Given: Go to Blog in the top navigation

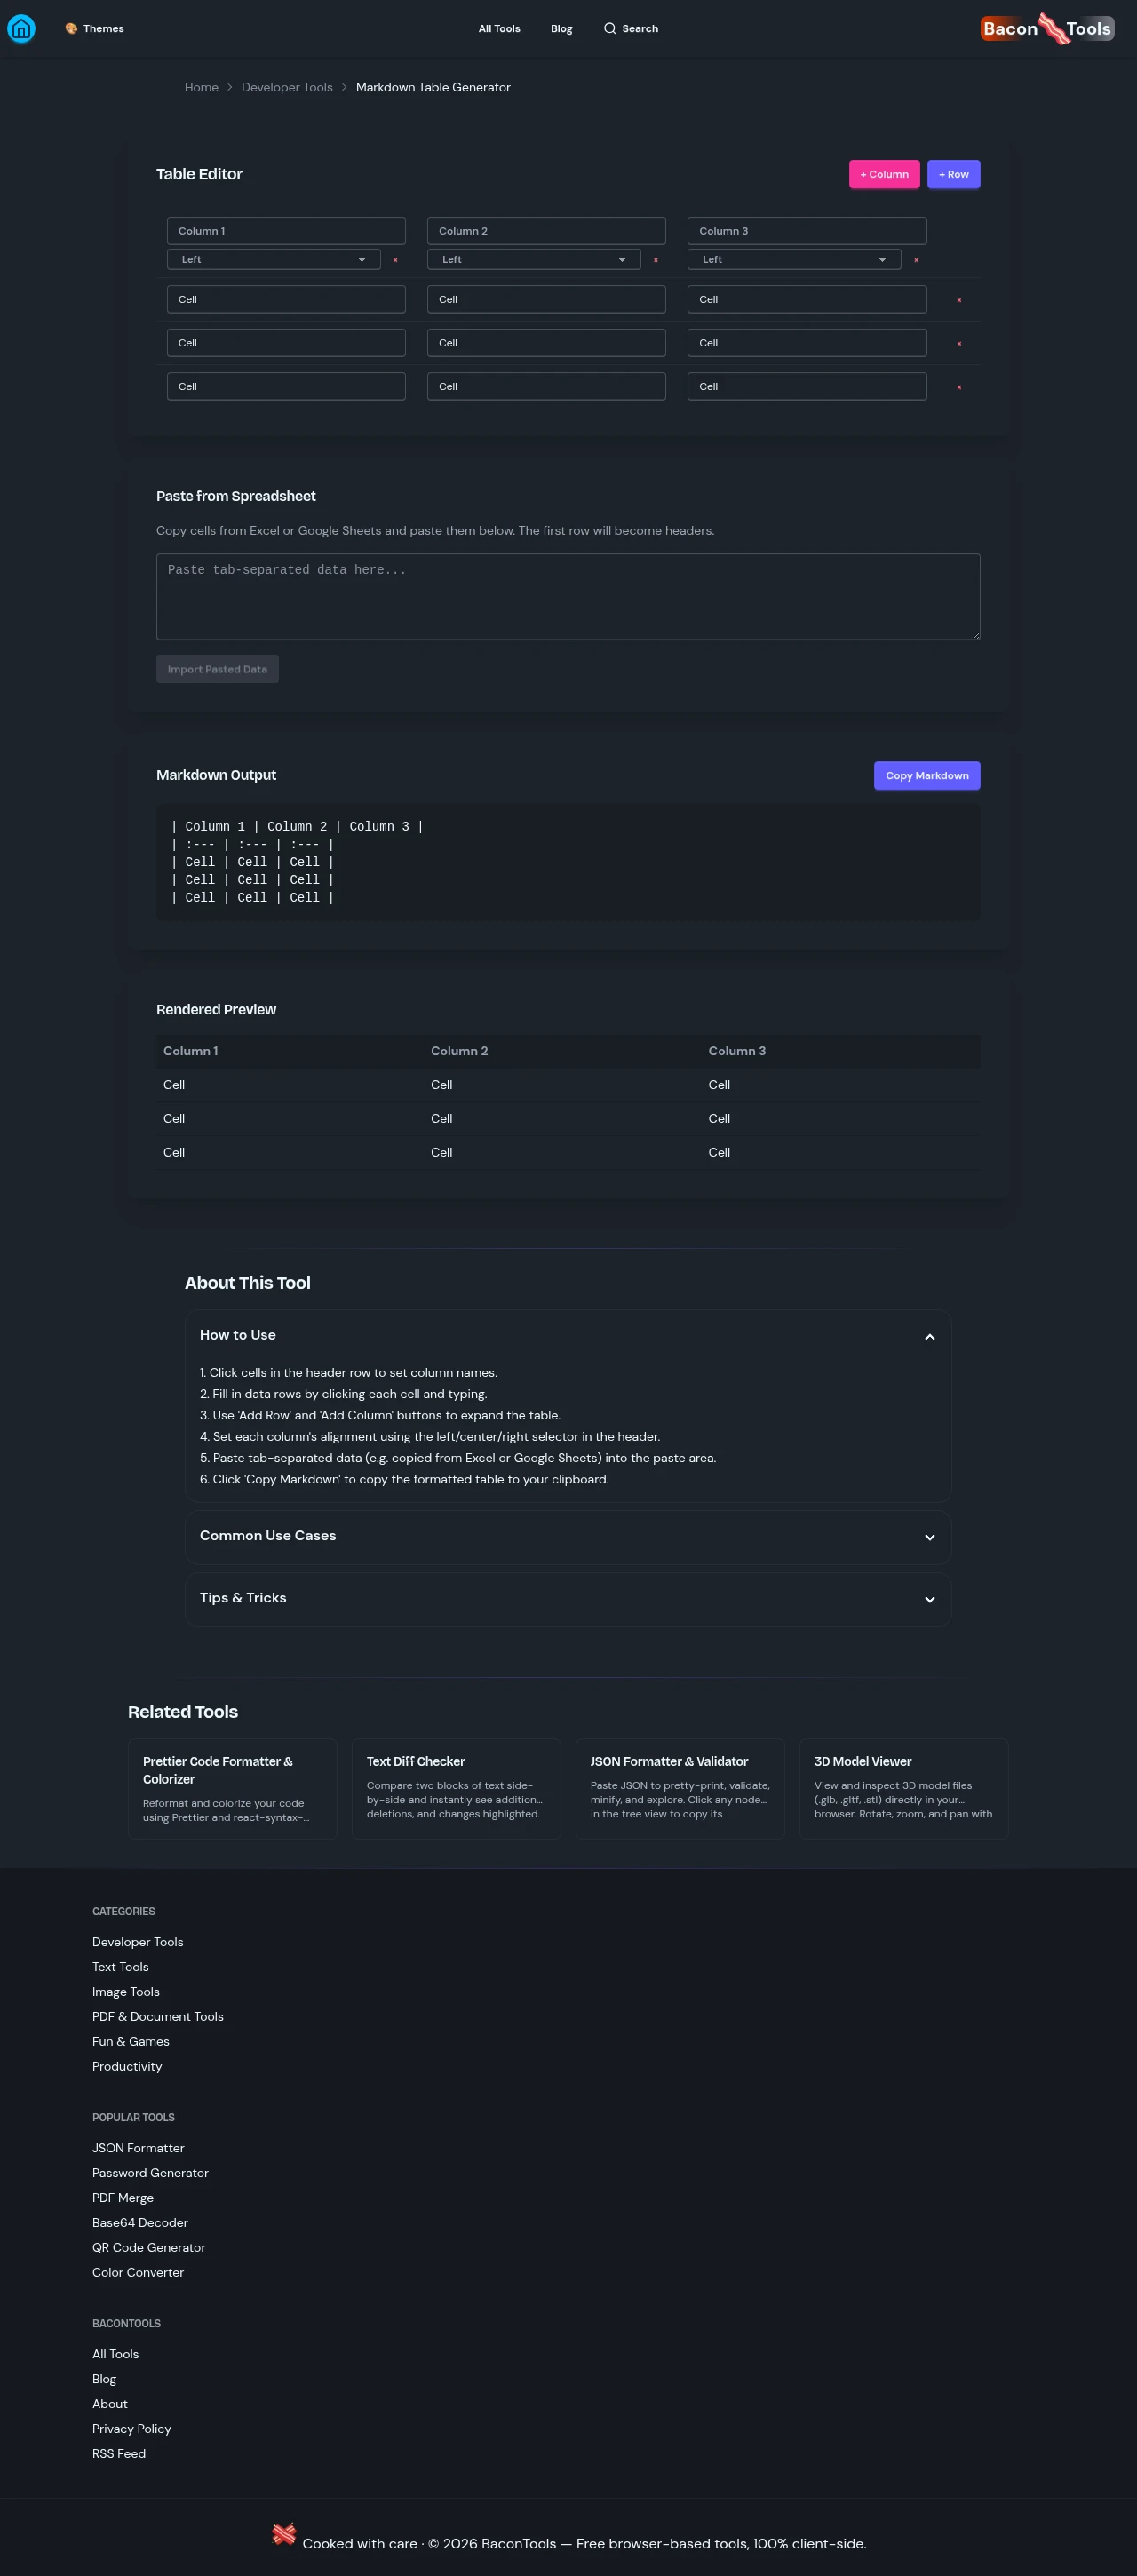Looking at the screenshot, I should (x=561, y=29).
